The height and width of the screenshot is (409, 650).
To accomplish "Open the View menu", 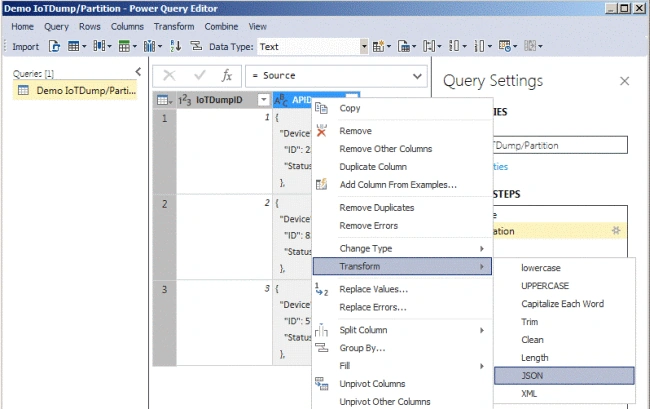I will click(257, 27).
